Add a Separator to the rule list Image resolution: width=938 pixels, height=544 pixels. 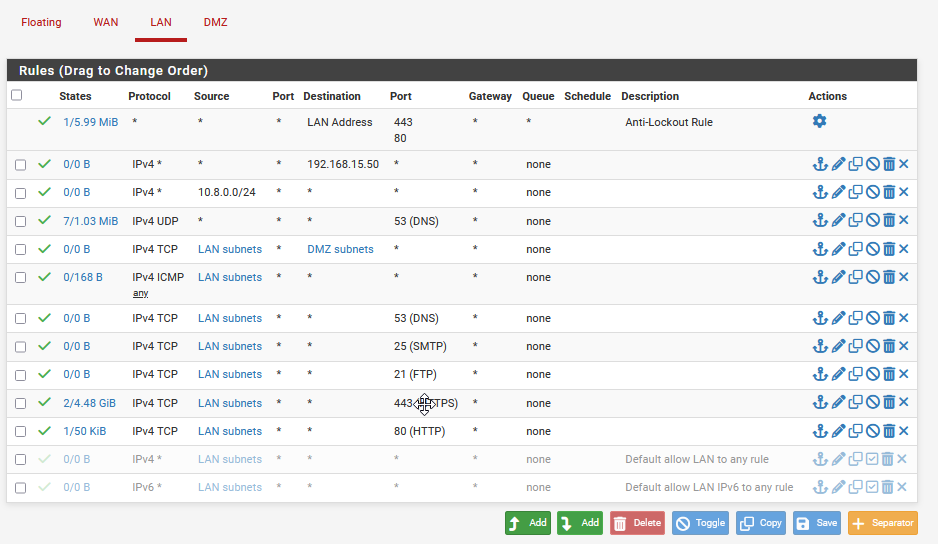(x=882, y=523)
